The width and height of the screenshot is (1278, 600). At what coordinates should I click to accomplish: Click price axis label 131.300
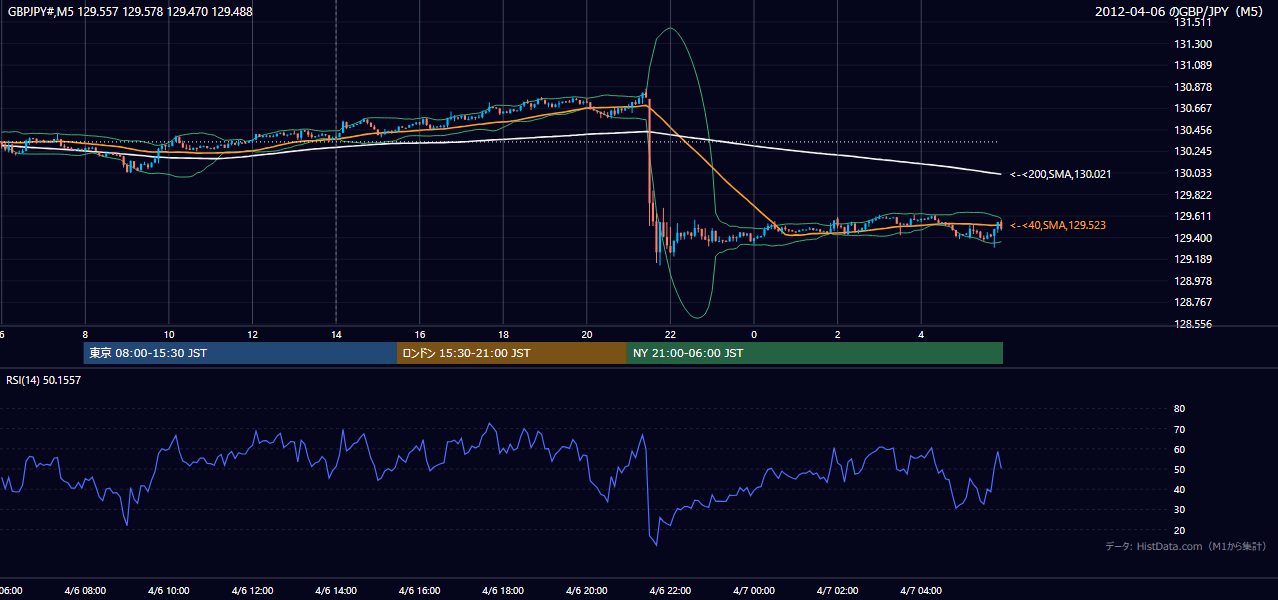pyautogui.click(x=1192, y=44)
